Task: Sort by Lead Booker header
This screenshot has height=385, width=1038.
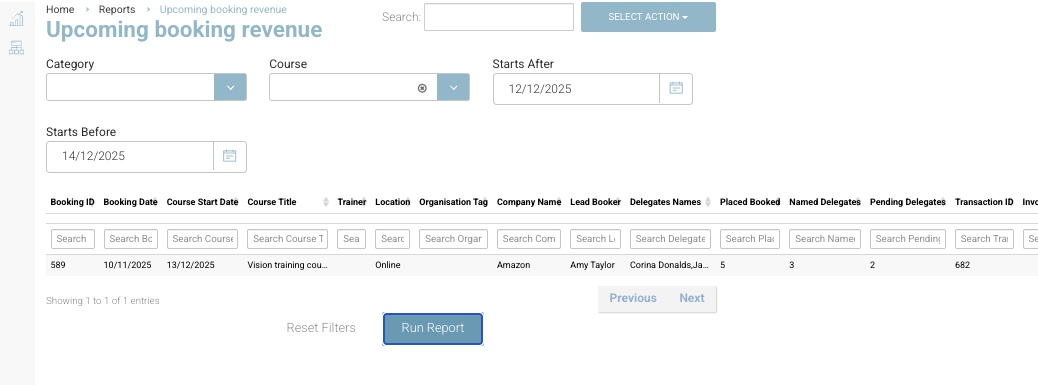Action: pyautogui.click(x=596, y=202)
